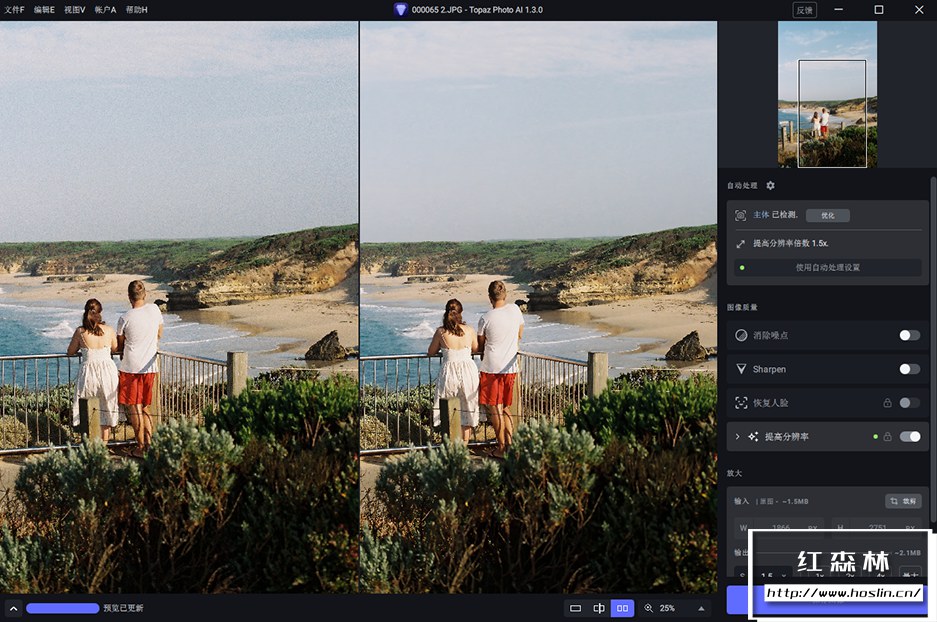Select the single image view icon
Image resolution: width=937 pixels, height=622 pixels.
point(575,608)
